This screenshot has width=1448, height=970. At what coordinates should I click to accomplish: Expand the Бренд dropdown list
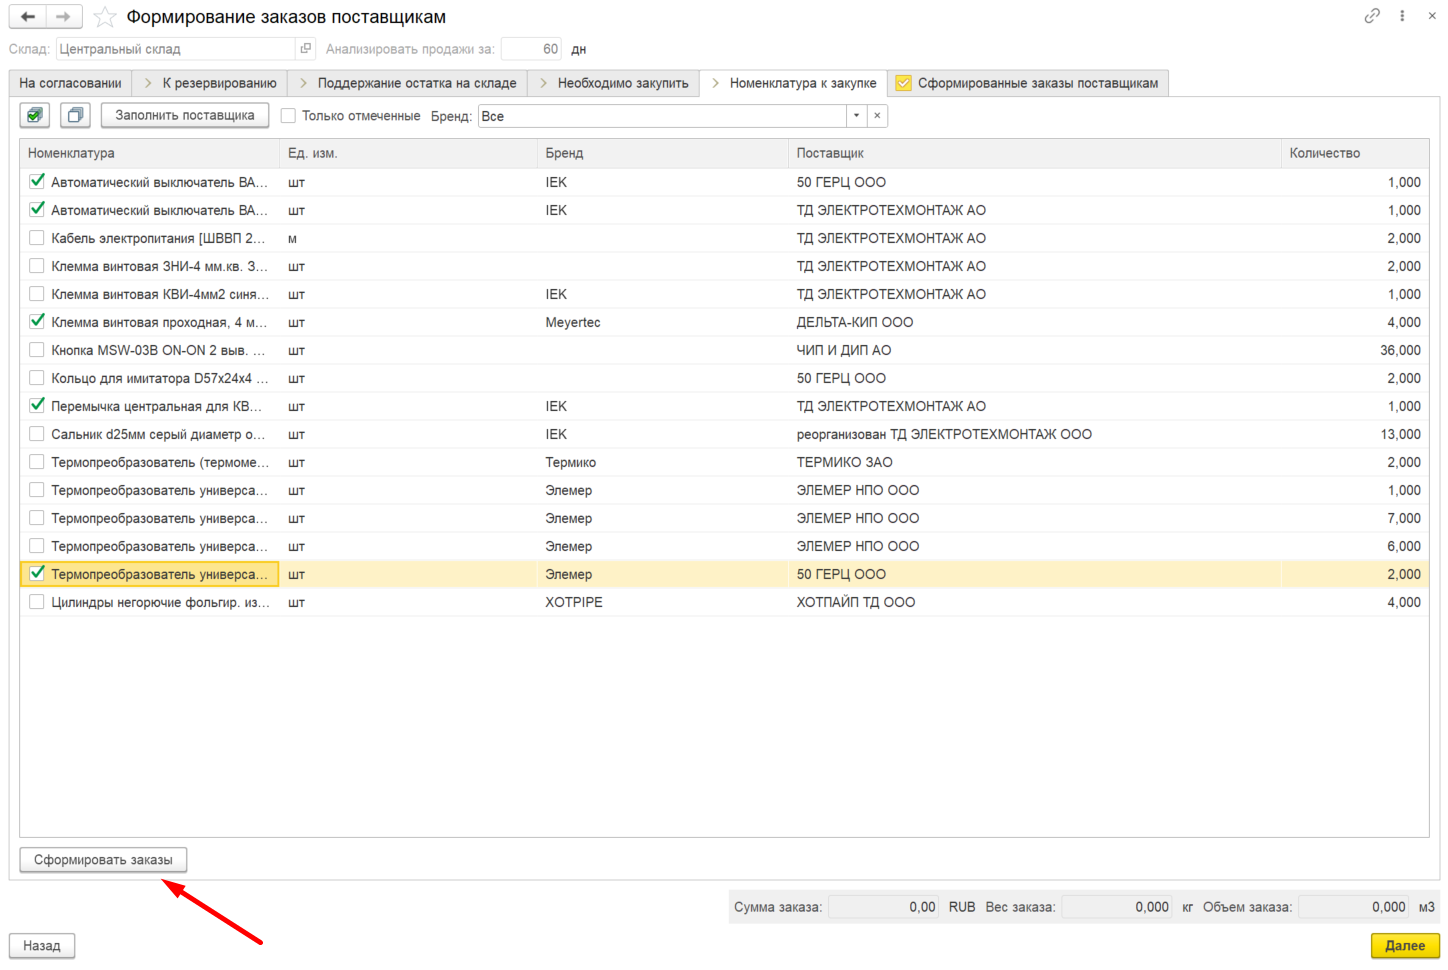click(x=856, y=116)
